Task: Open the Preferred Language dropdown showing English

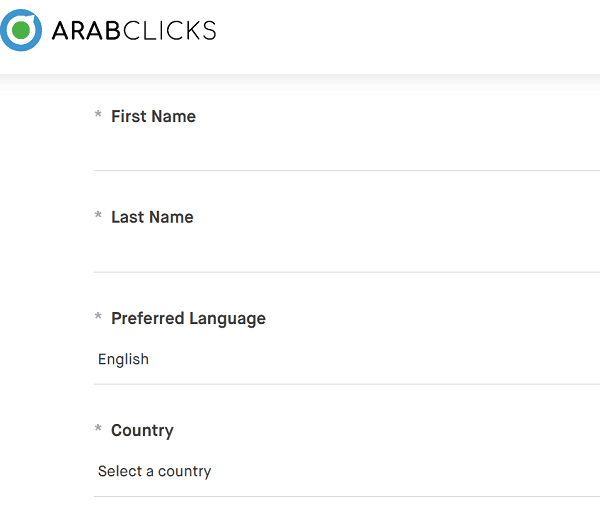Action: [x=347, y=360]
